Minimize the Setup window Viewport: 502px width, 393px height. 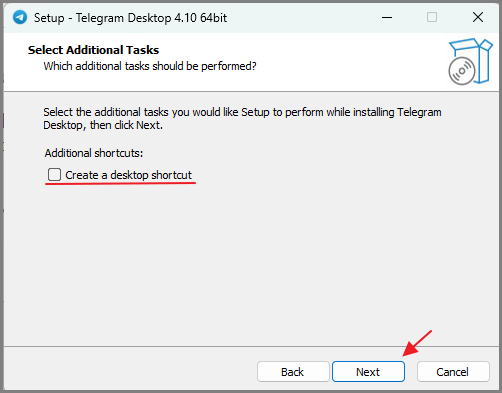[x=387, y=17]
